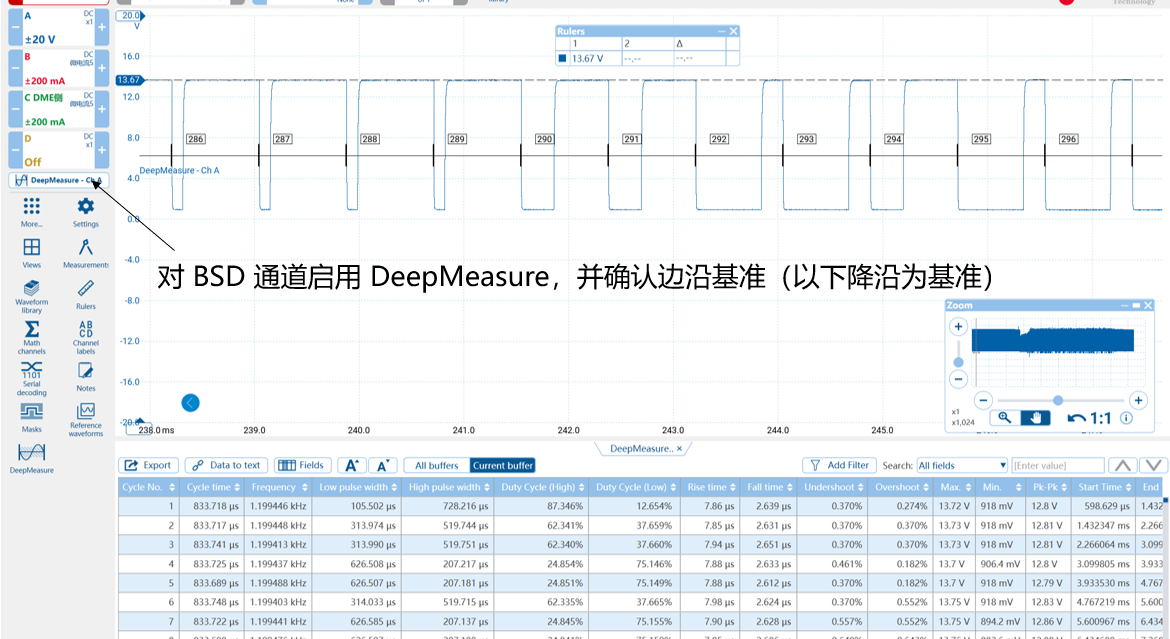This screenshot has width=1170, height=639.
Task: Sort by Frequency column
Action: (279, 487)
